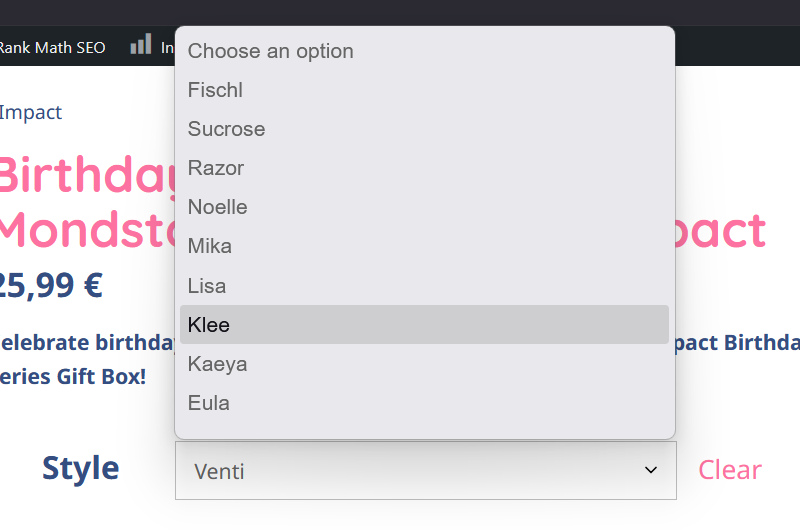Choose Lisa from the options

(424, 286)
